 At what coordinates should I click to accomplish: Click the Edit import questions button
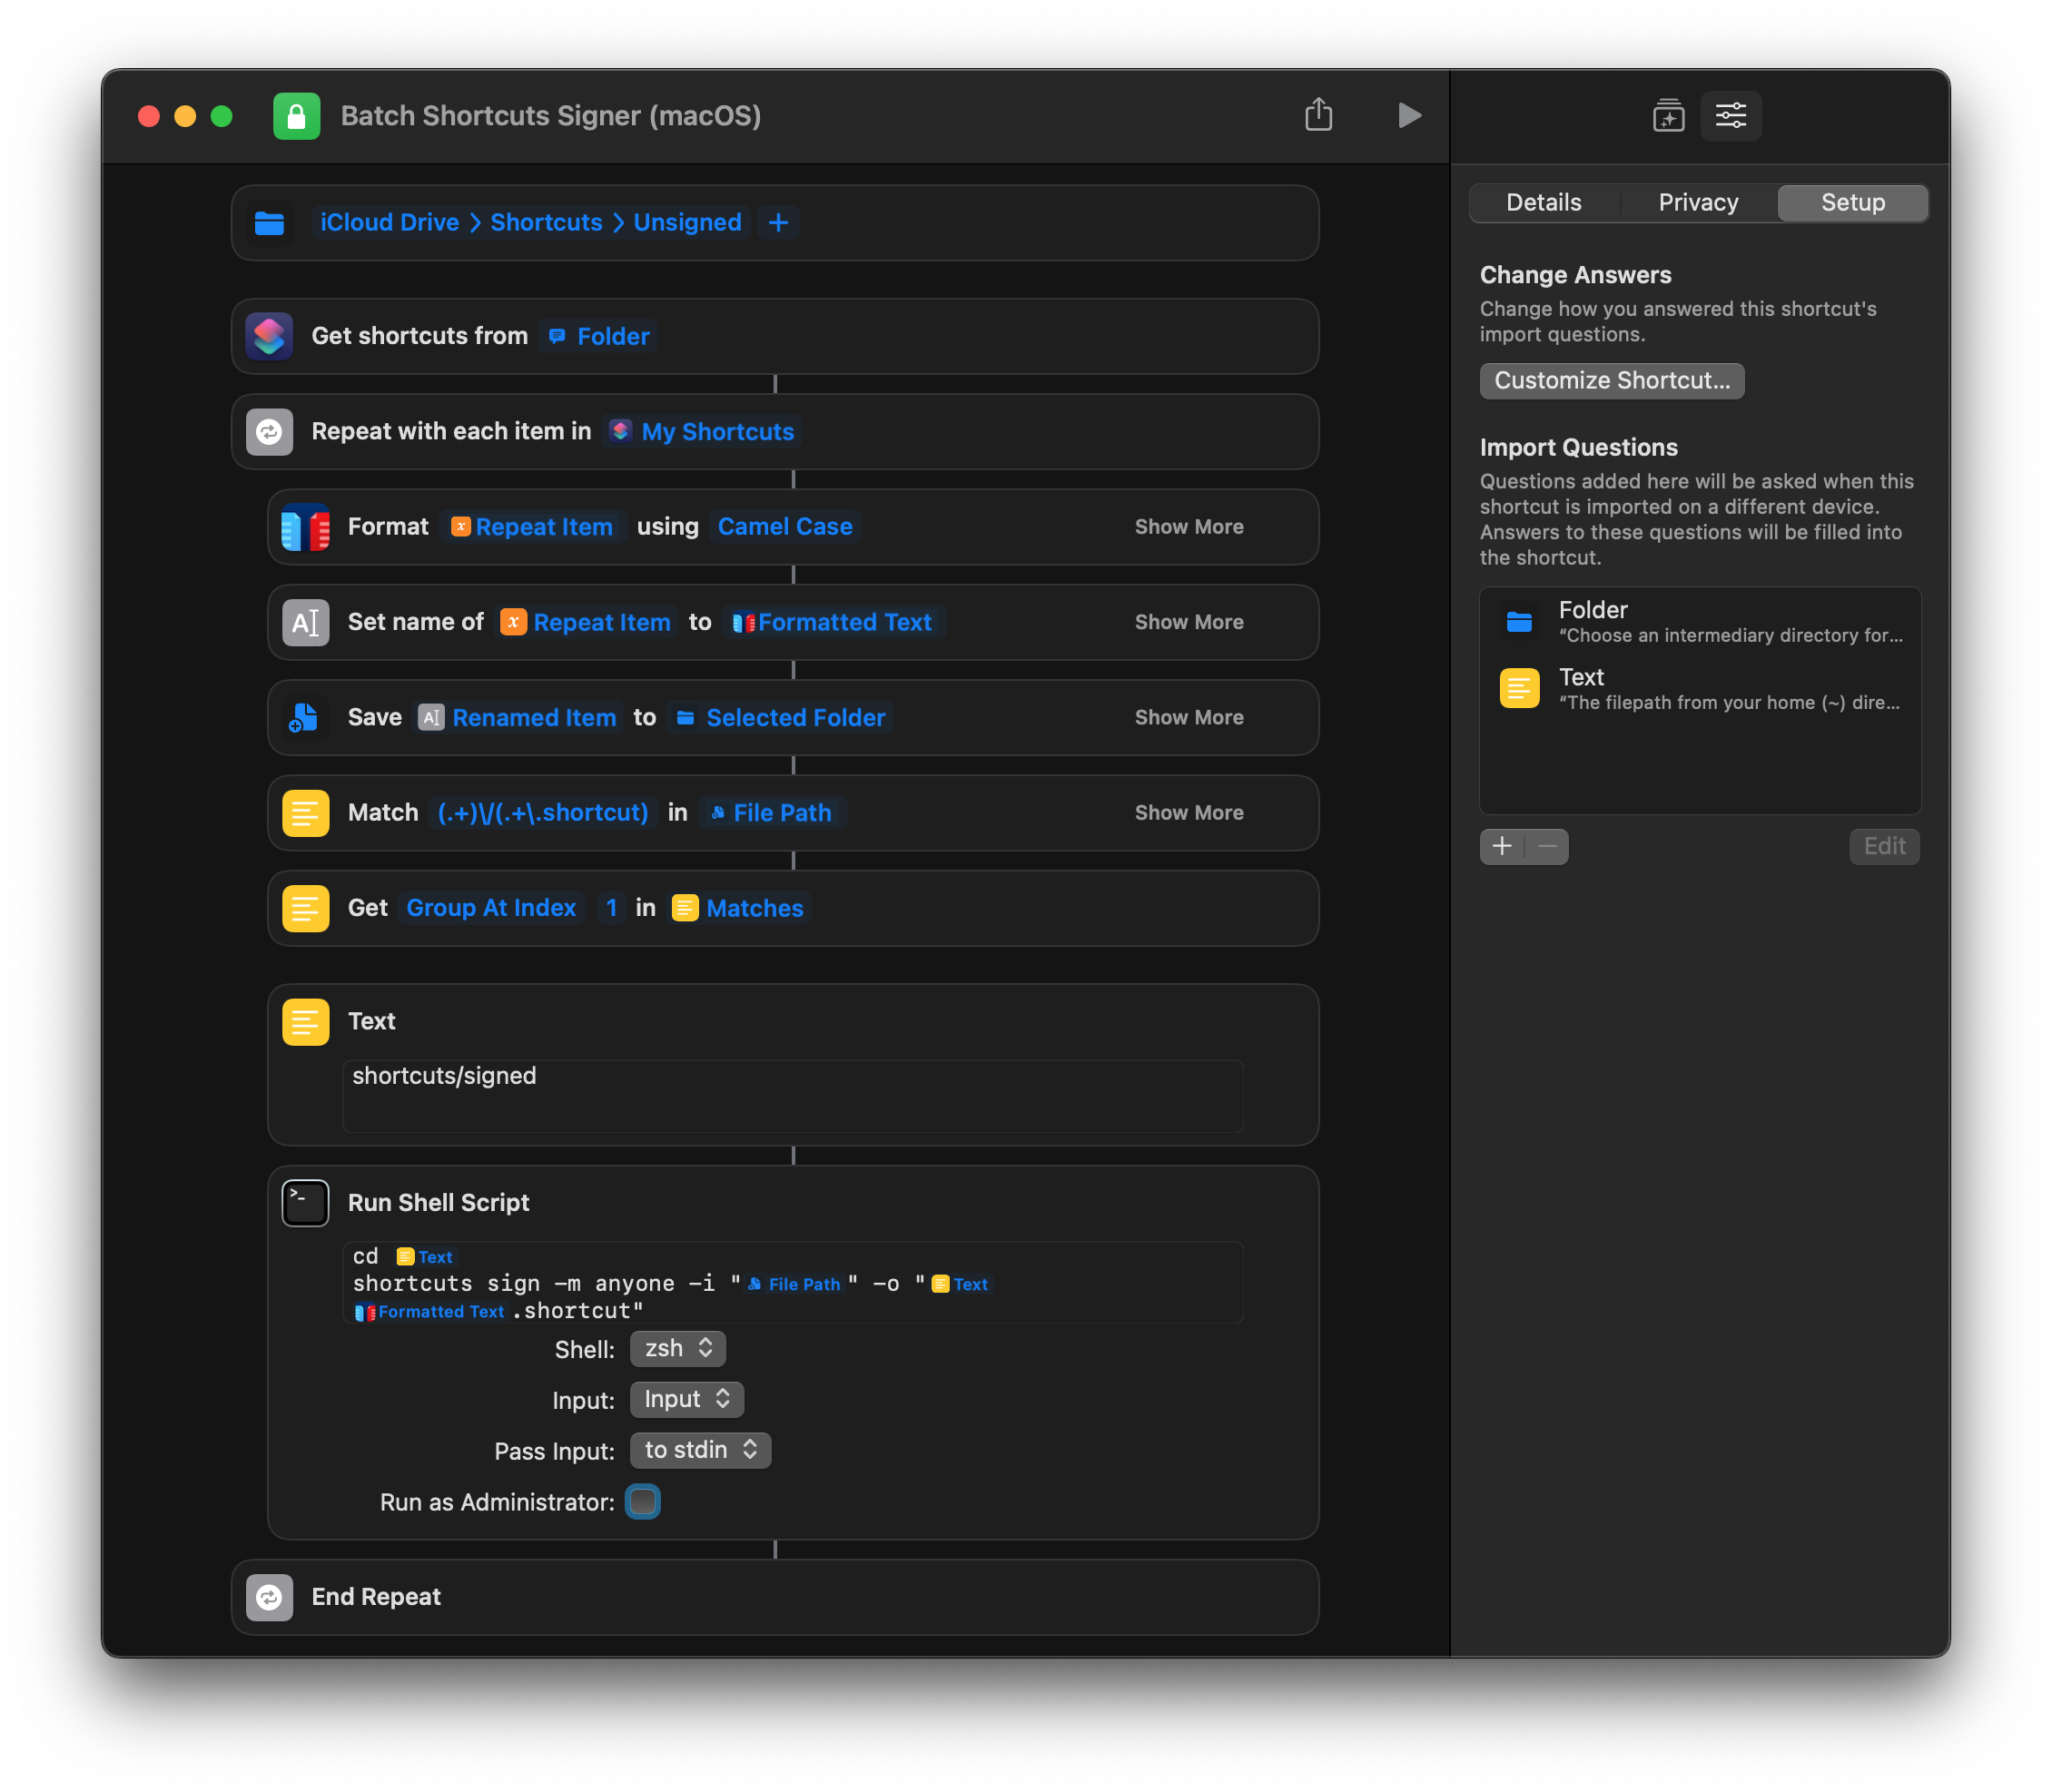pos(1883,846)
